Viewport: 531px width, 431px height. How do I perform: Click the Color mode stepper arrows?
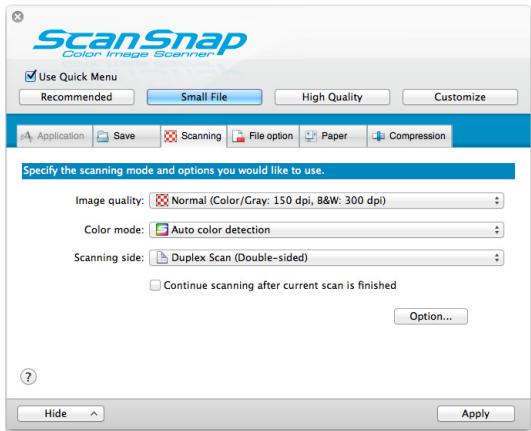pos(496,230)
